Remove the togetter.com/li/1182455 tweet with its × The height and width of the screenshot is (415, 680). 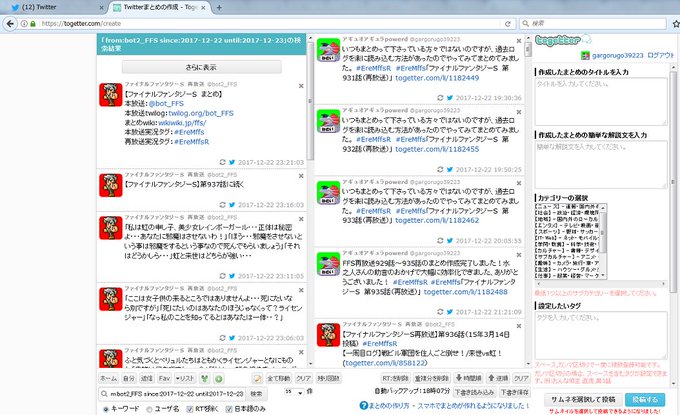519,112
